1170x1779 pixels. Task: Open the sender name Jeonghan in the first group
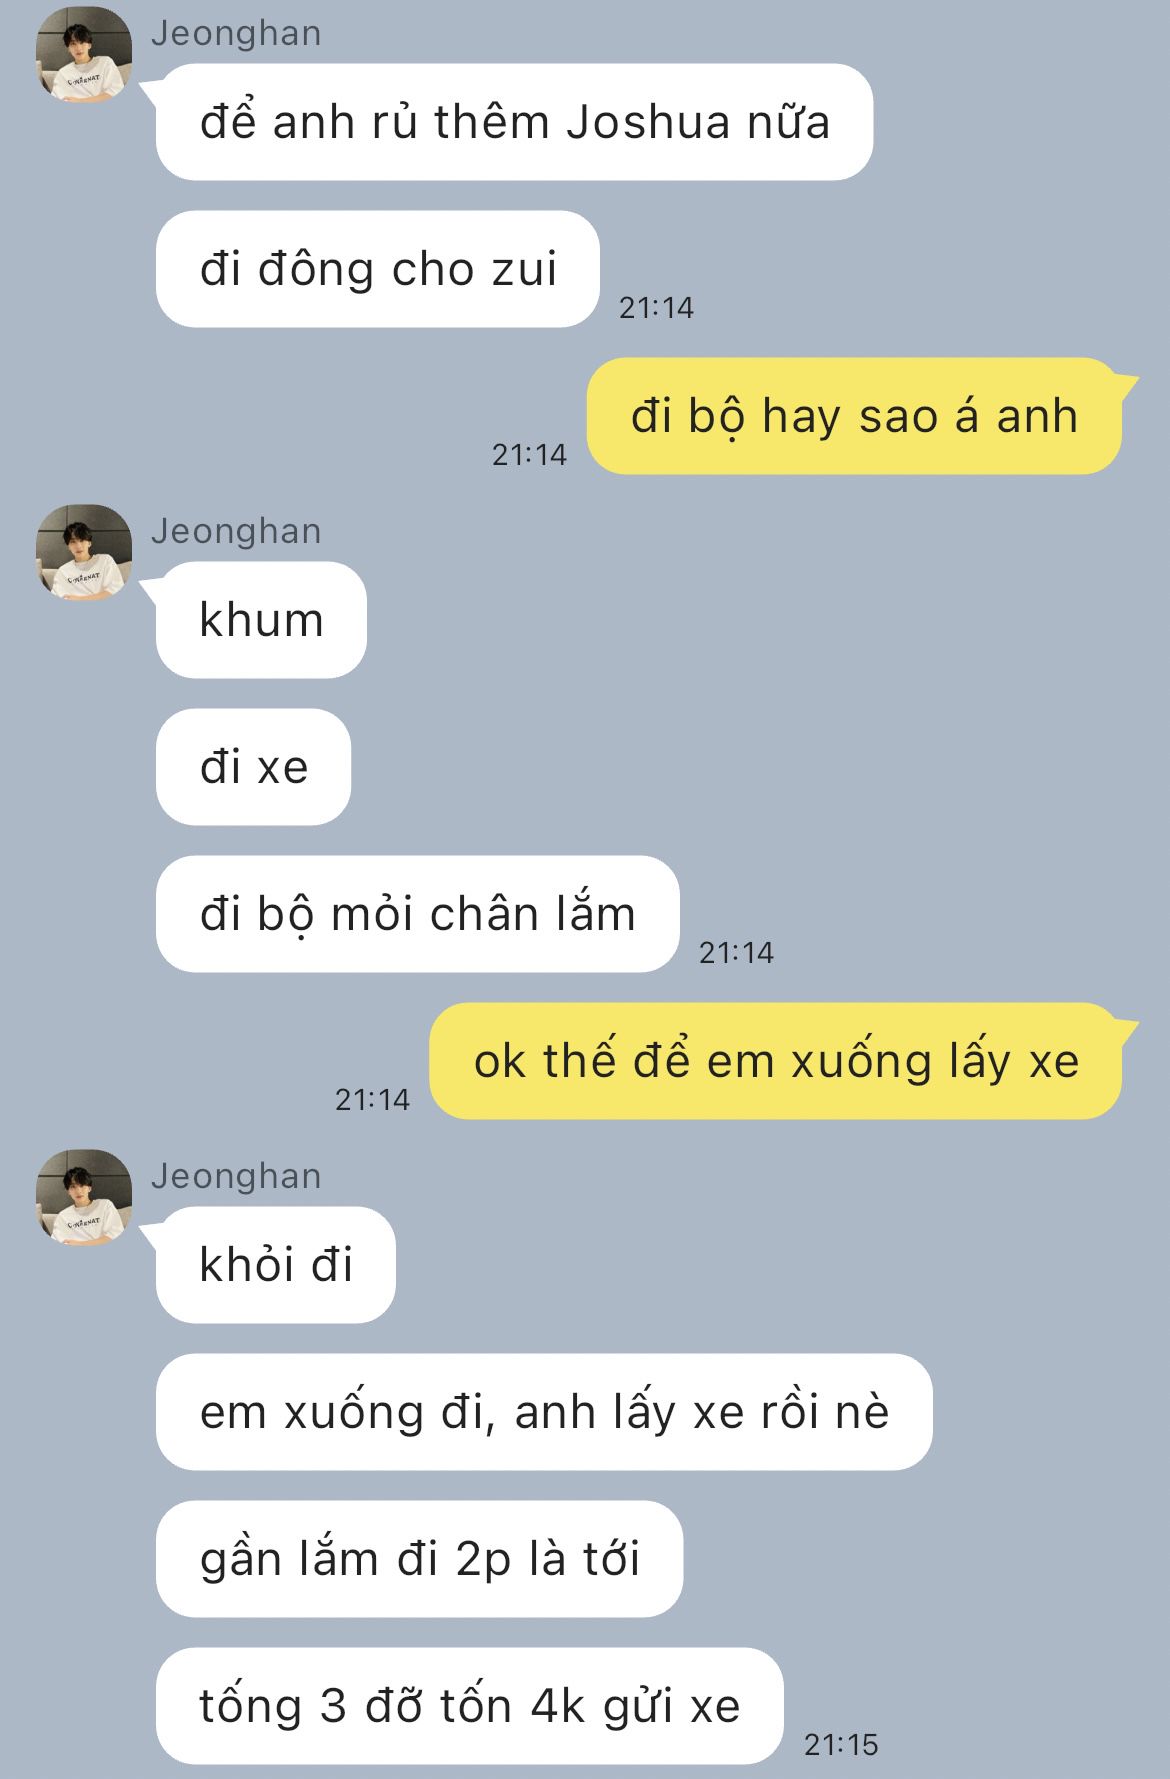[x=236, y=33]
